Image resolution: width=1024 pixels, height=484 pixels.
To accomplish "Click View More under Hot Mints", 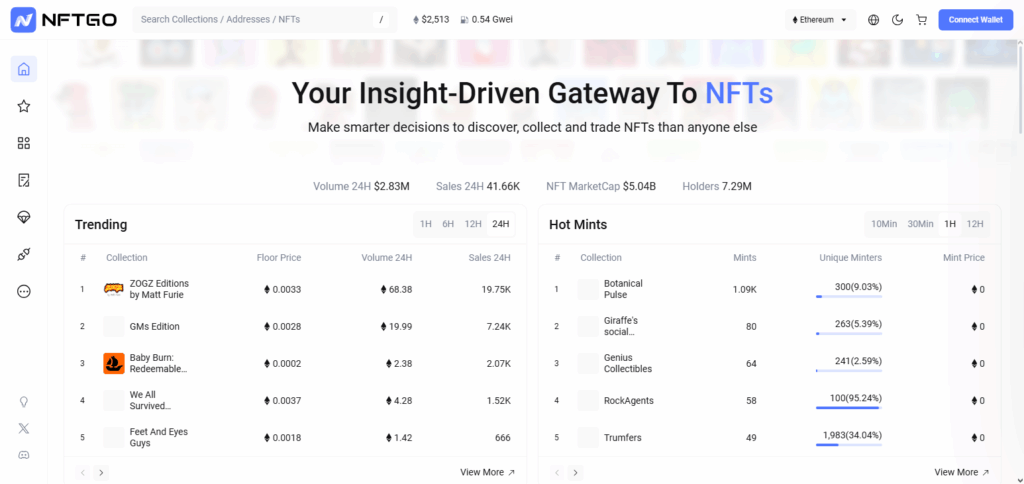I will point(961,472).
